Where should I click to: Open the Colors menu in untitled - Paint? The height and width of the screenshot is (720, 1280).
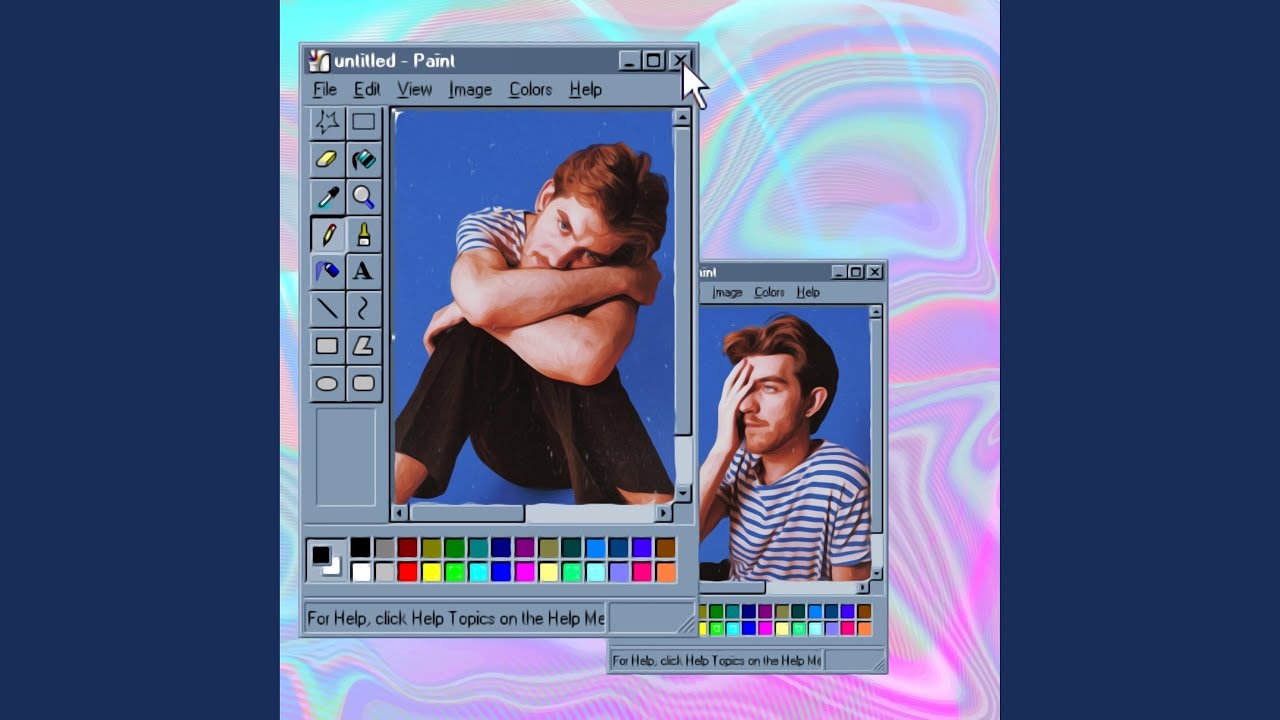(x=530, y=90)
